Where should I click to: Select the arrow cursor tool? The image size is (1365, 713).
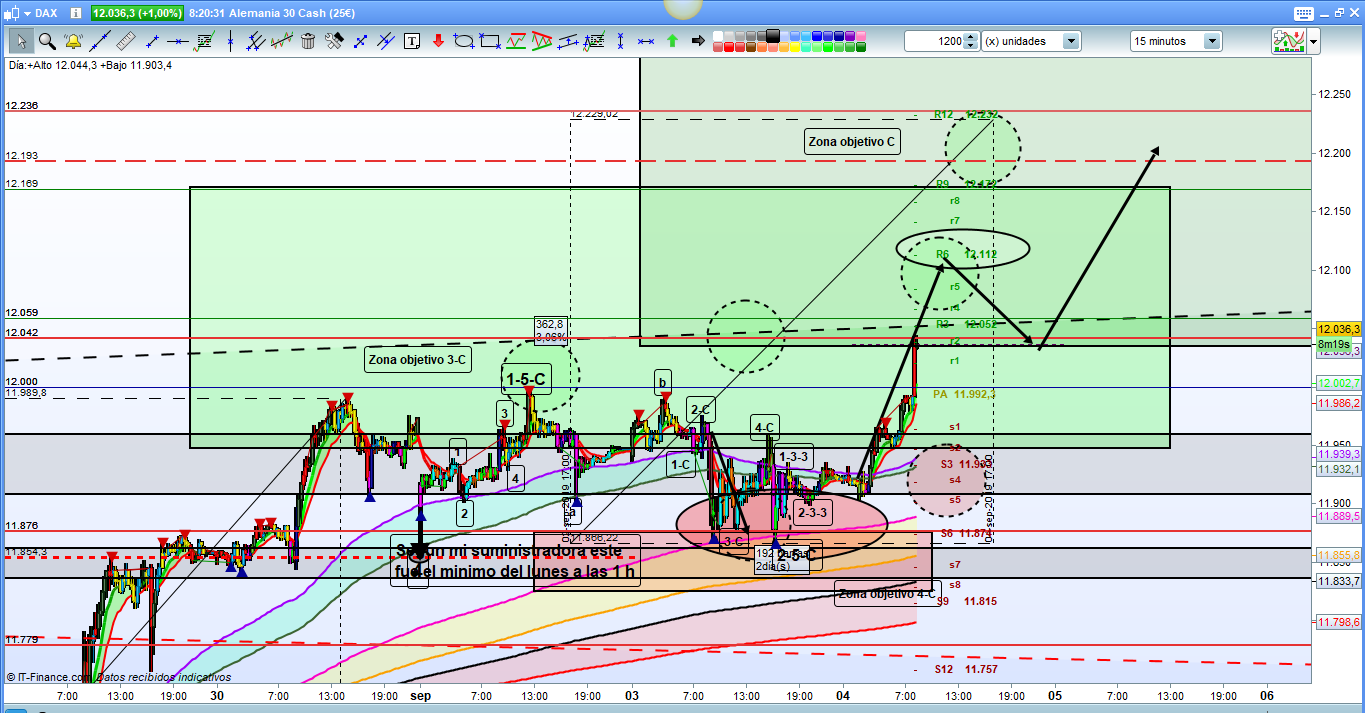[21, 41]
